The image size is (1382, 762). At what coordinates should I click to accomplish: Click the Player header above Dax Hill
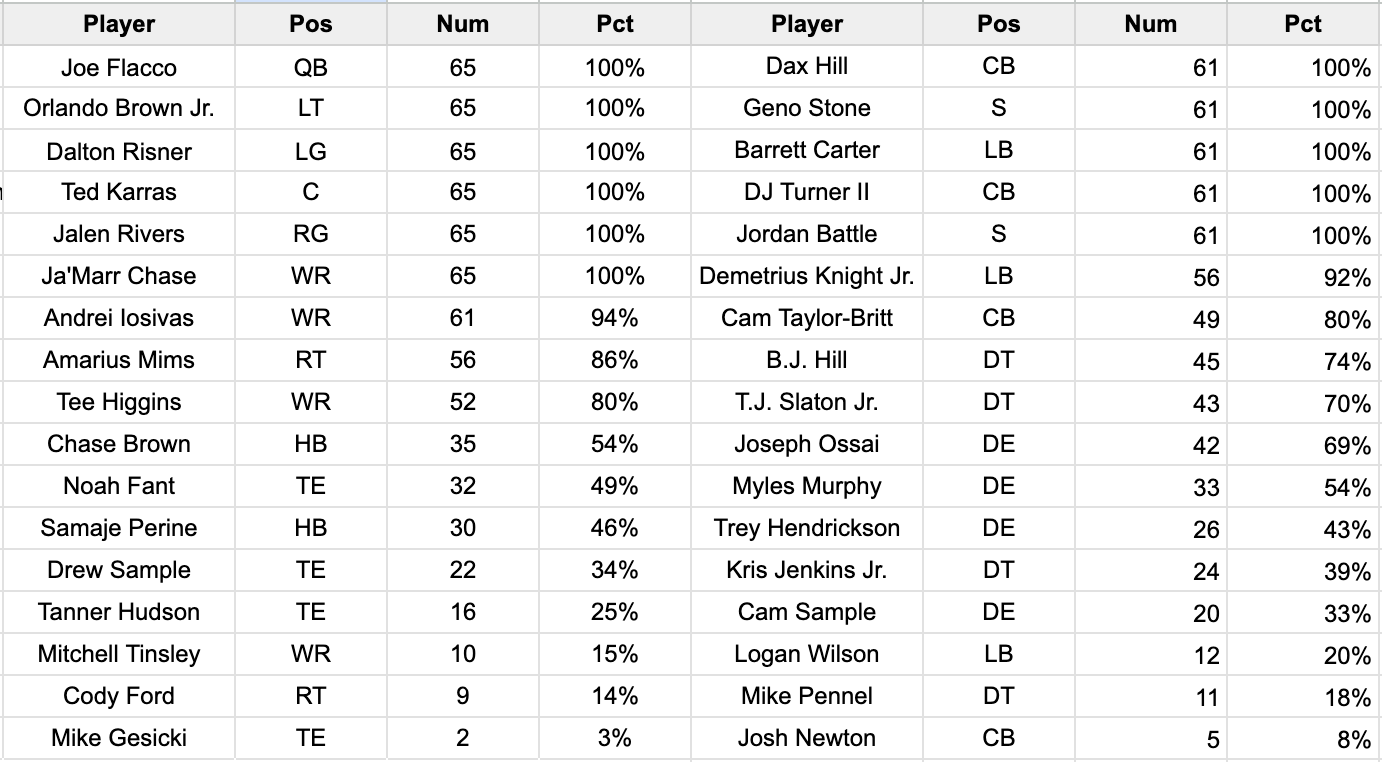806,24
